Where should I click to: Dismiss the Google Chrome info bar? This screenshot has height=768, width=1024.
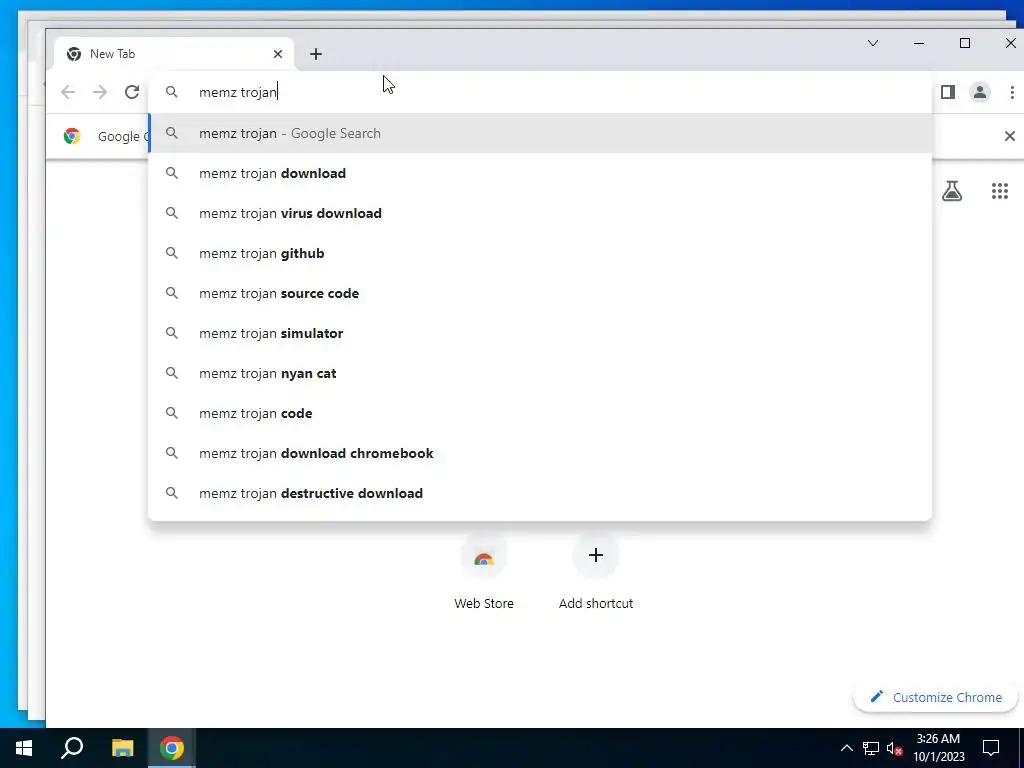coord(1010,136)
